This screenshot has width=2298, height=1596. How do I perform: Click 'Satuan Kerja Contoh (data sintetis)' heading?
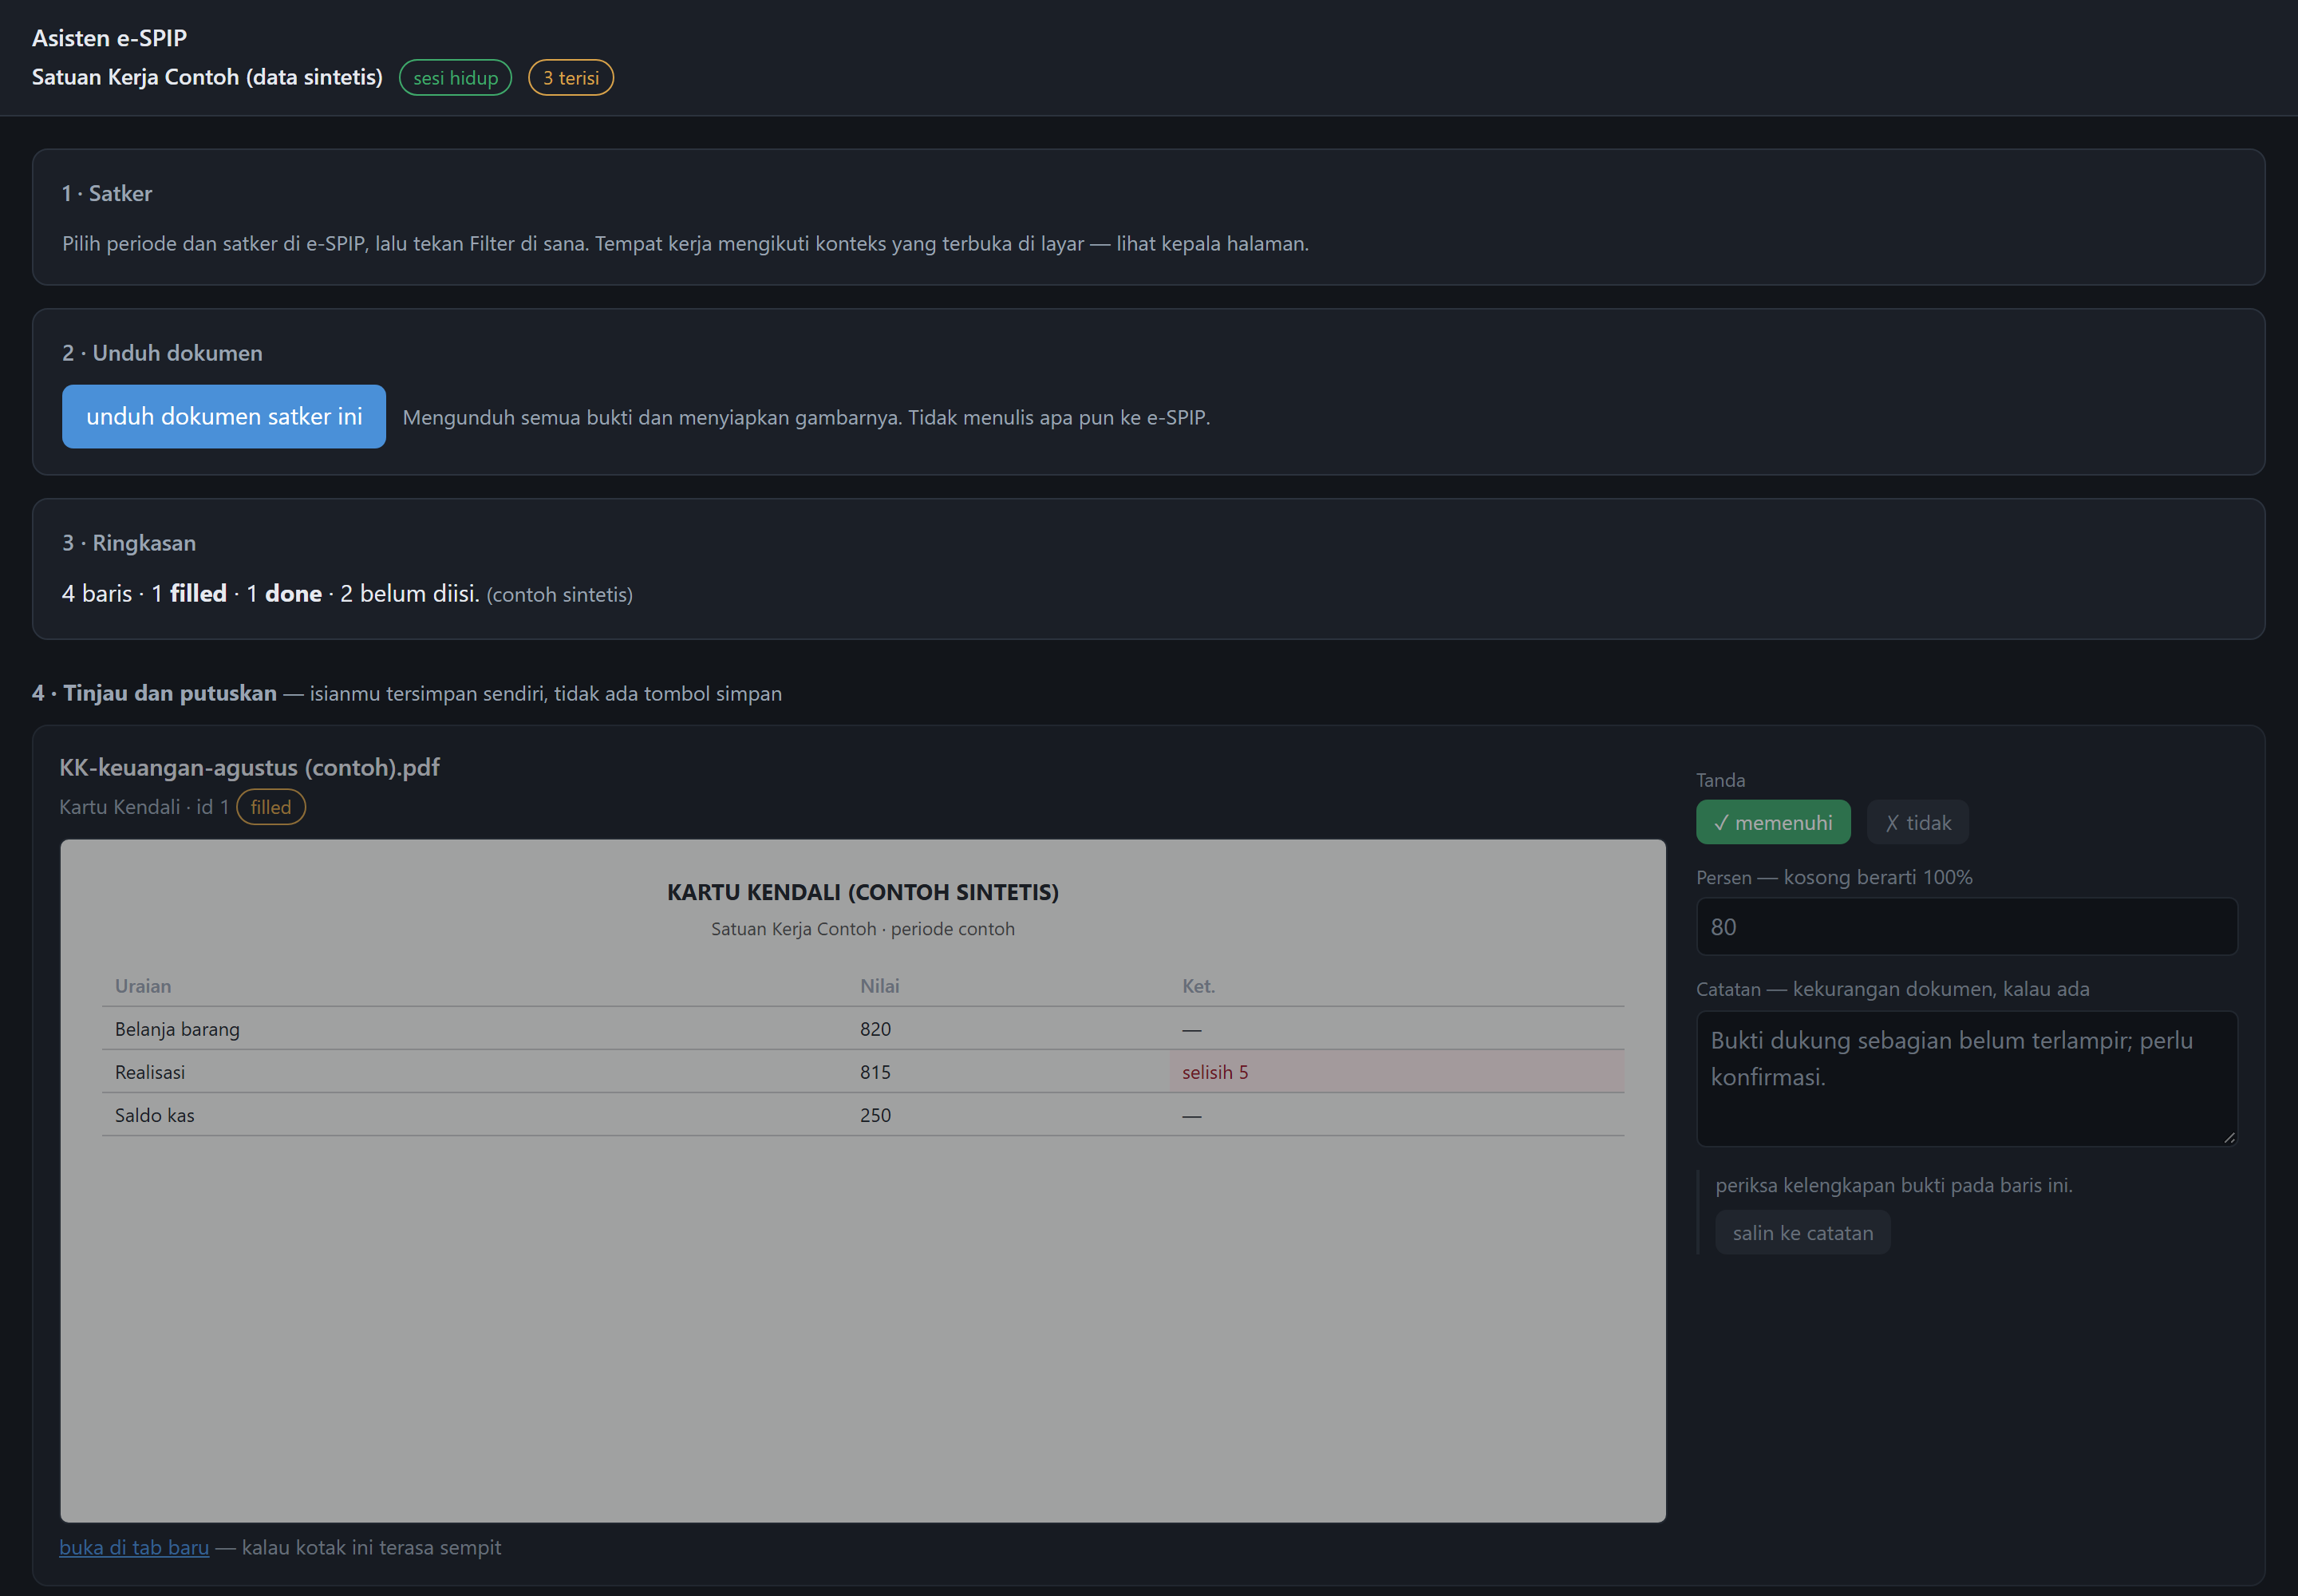coord(207,77)
